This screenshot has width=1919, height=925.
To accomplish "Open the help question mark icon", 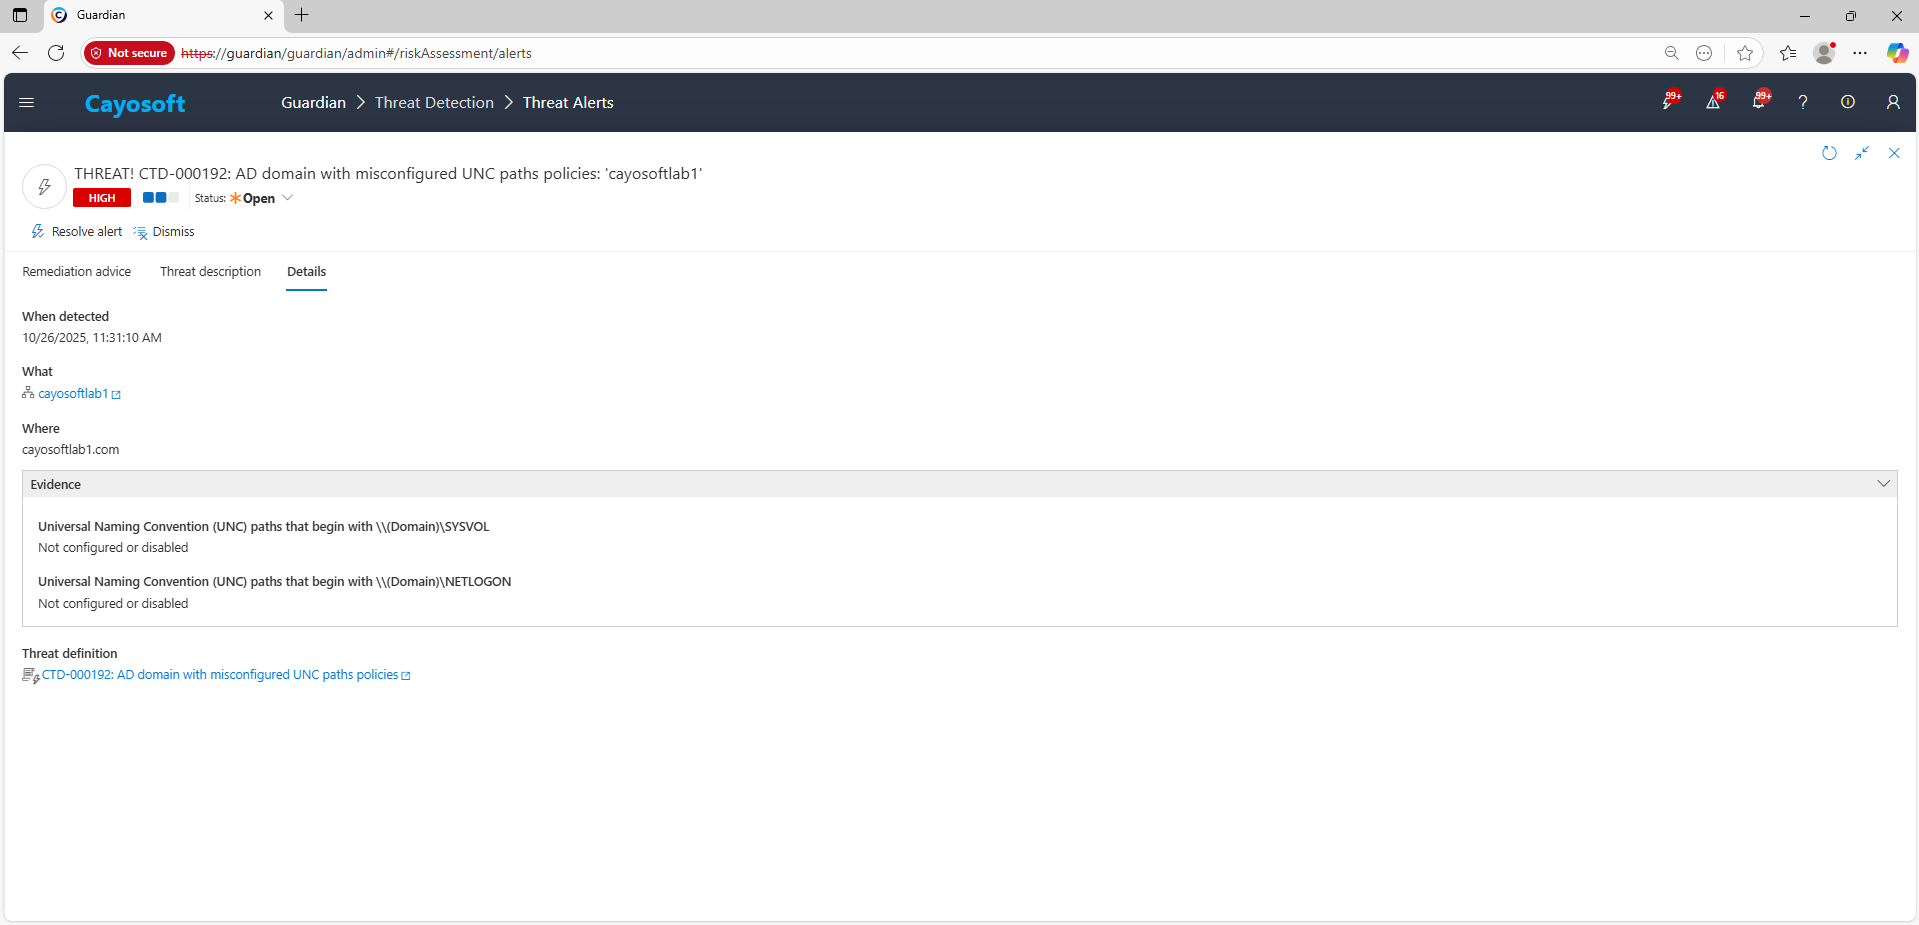I will [x=1803, y=102].
